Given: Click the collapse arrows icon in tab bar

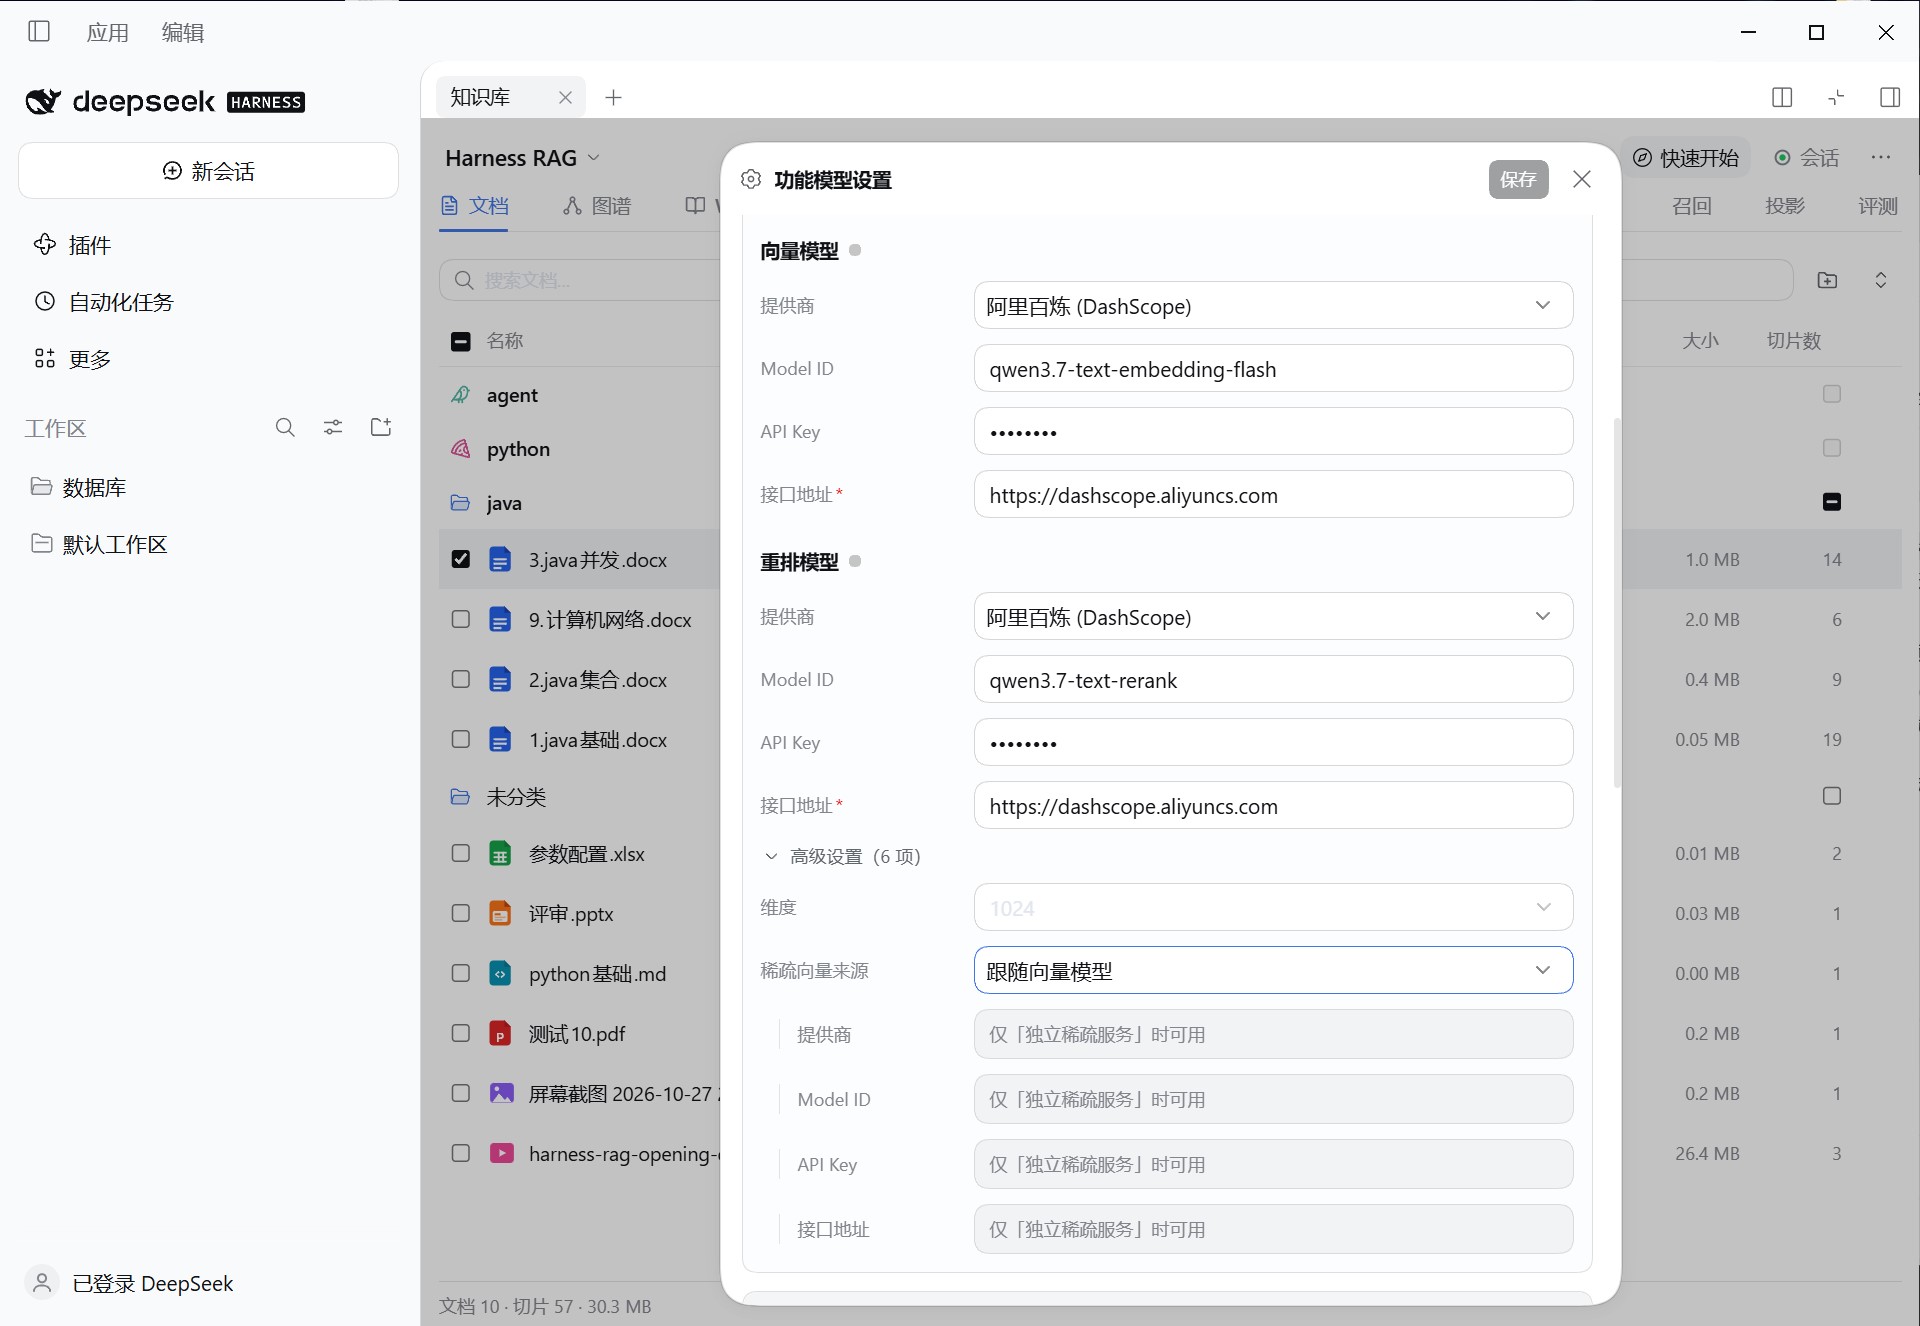Looking at the screenshot, I should tap(1836, 97).
